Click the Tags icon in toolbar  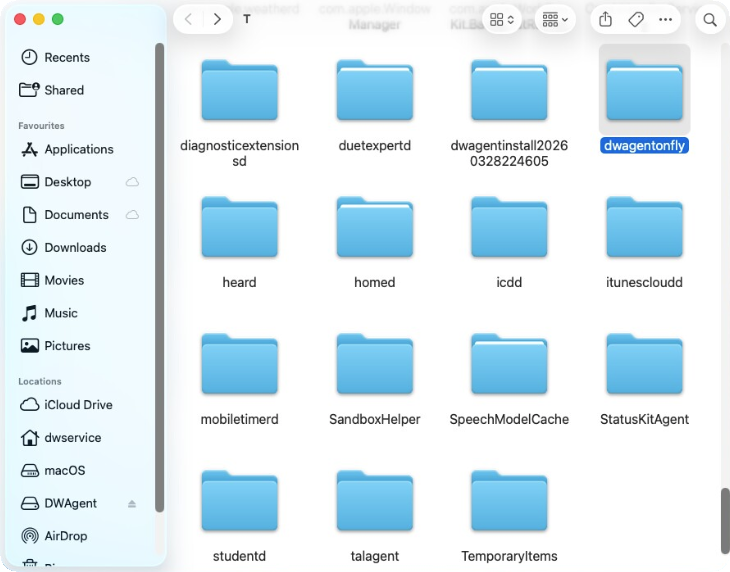[636, 19]
